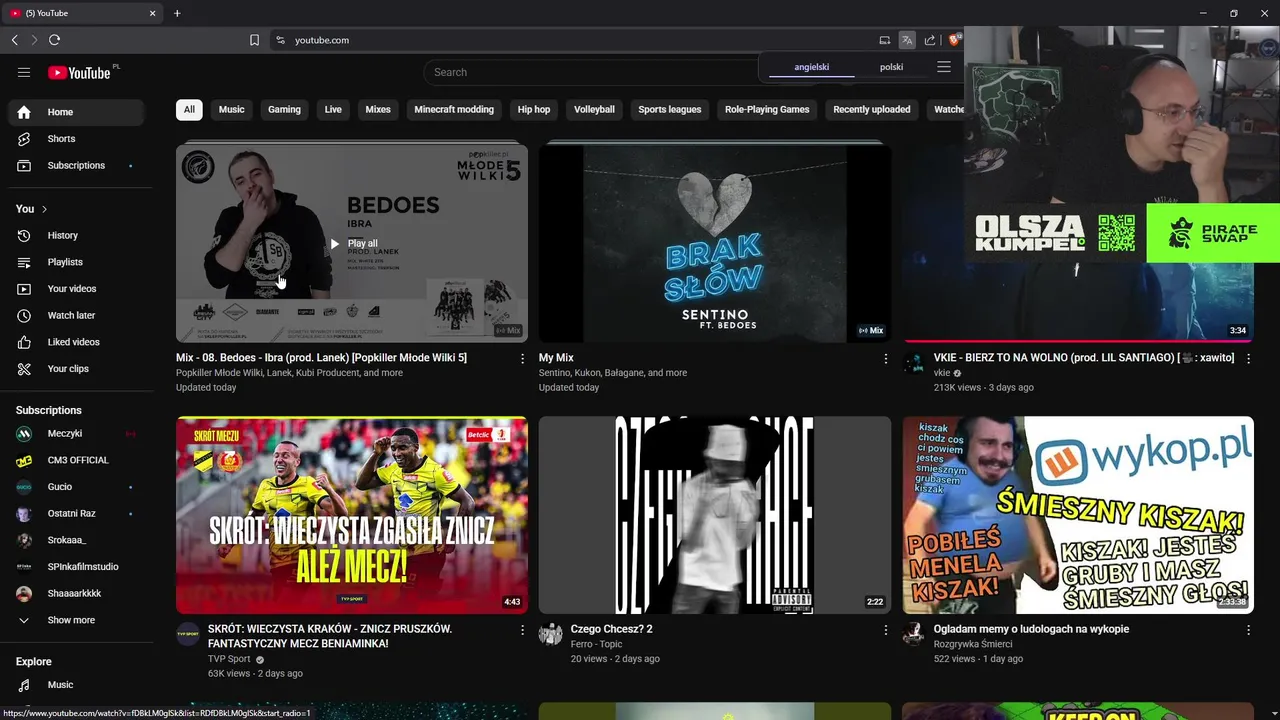The image size is (1280, 720).
Task: Open the CM3 OFFICIAL subscription channel
Action: click(x=80, y=460)
